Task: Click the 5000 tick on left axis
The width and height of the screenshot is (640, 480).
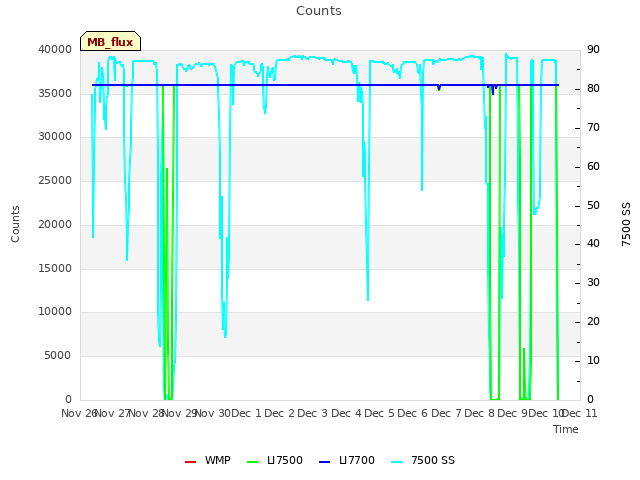Action: coord(58,356)
